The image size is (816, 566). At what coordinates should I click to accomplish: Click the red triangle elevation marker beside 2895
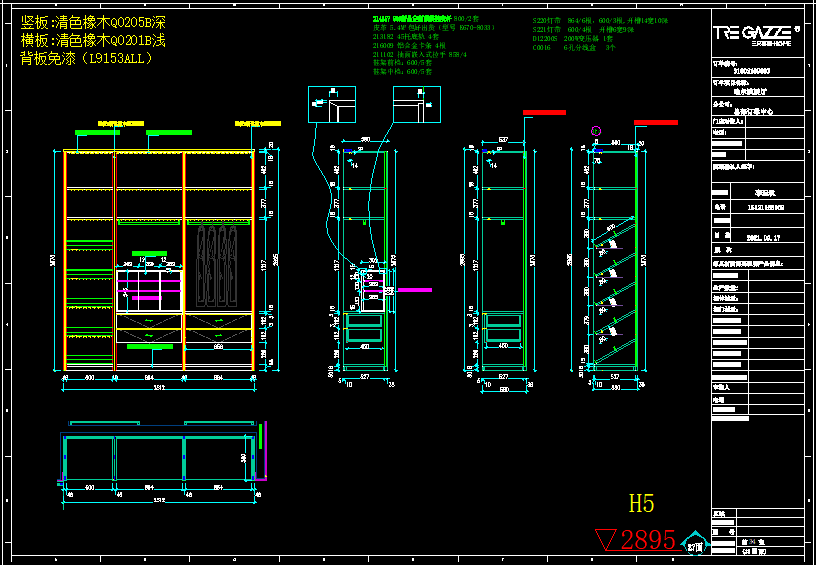tap(606, 540)
